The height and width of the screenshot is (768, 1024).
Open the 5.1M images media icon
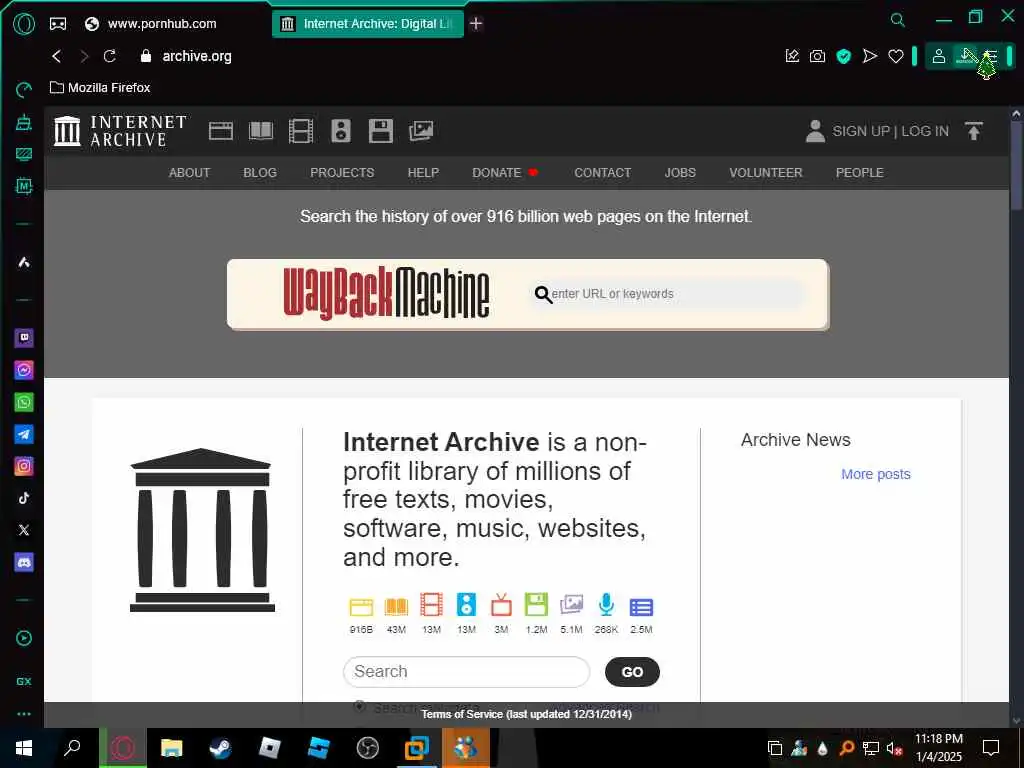tap(571, 605)
